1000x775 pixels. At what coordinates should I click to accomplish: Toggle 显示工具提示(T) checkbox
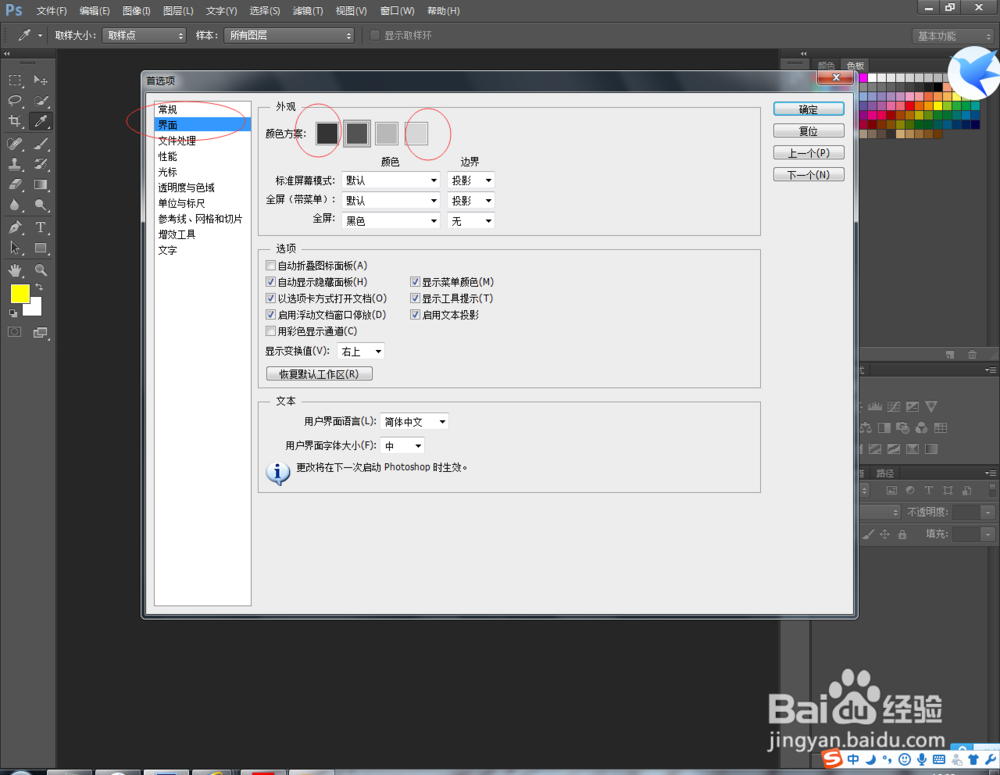click(415, 299)
